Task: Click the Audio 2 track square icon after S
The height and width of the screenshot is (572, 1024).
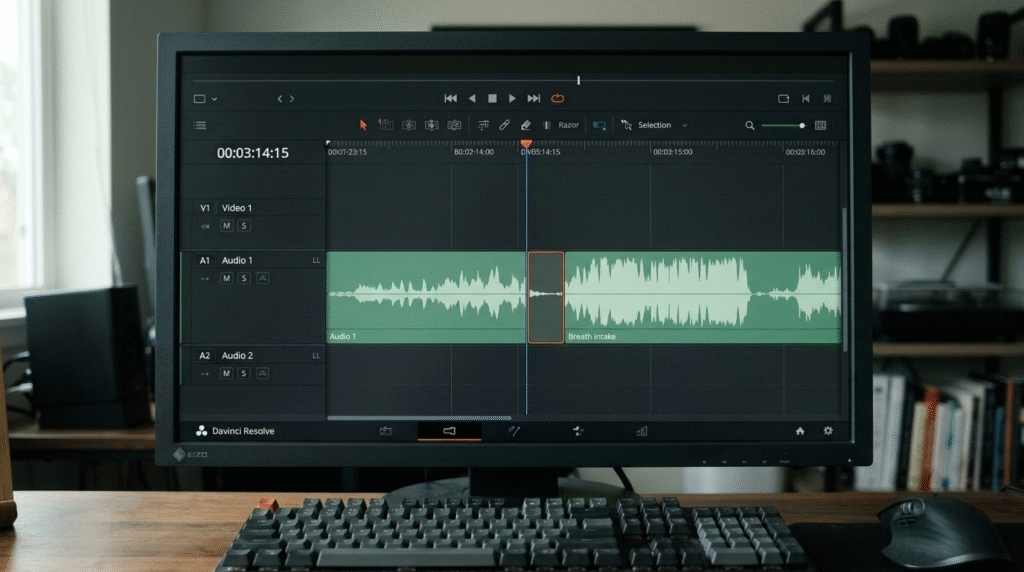Action: click(x=262, y=373)
